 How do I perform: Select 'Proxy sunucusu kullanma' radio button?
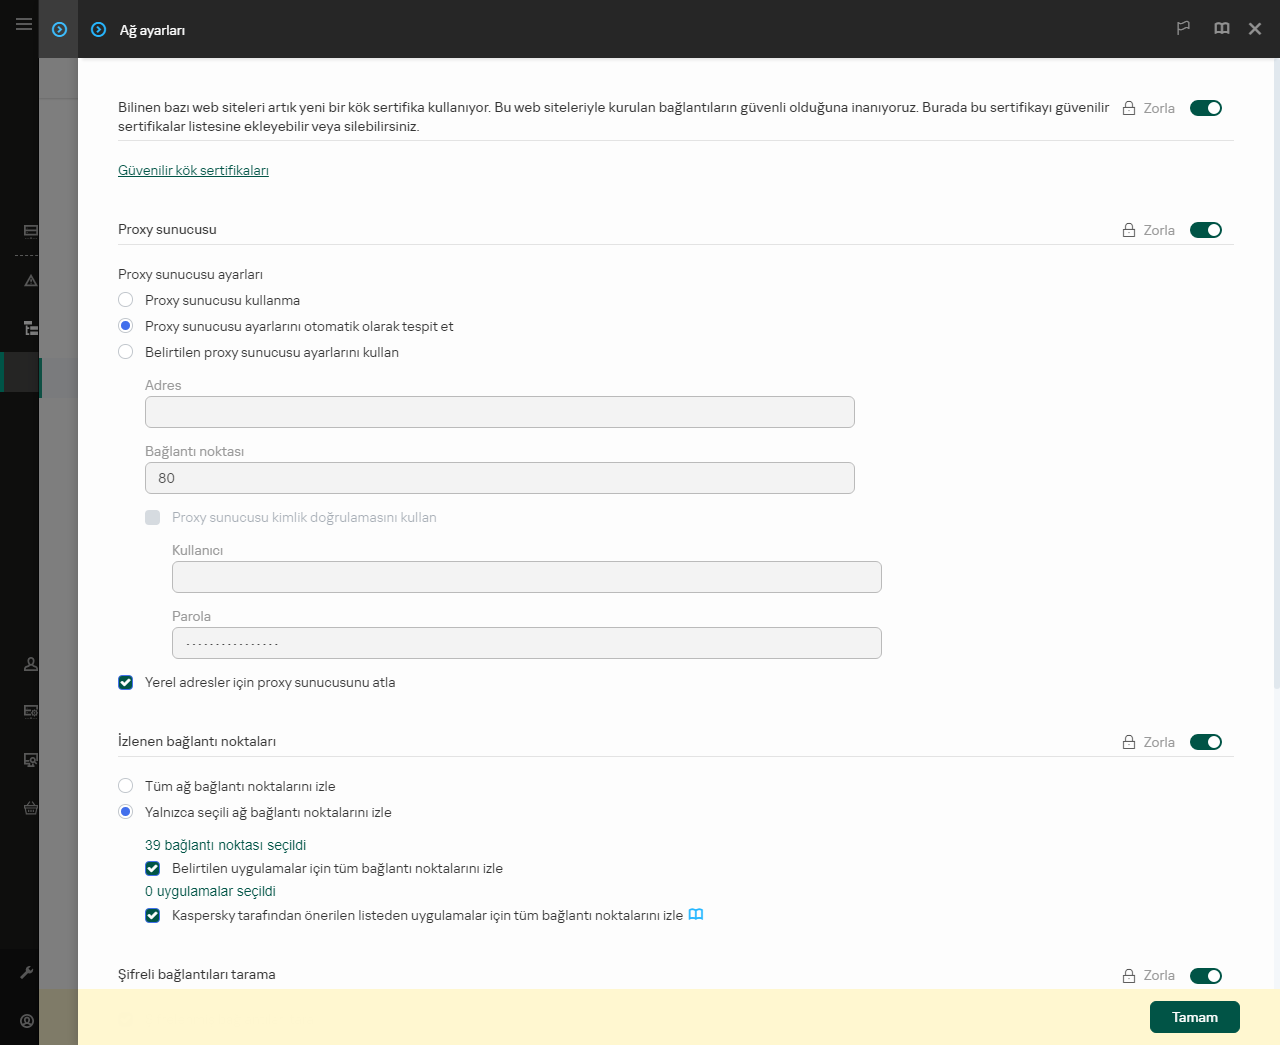click(x=126, y=300)
